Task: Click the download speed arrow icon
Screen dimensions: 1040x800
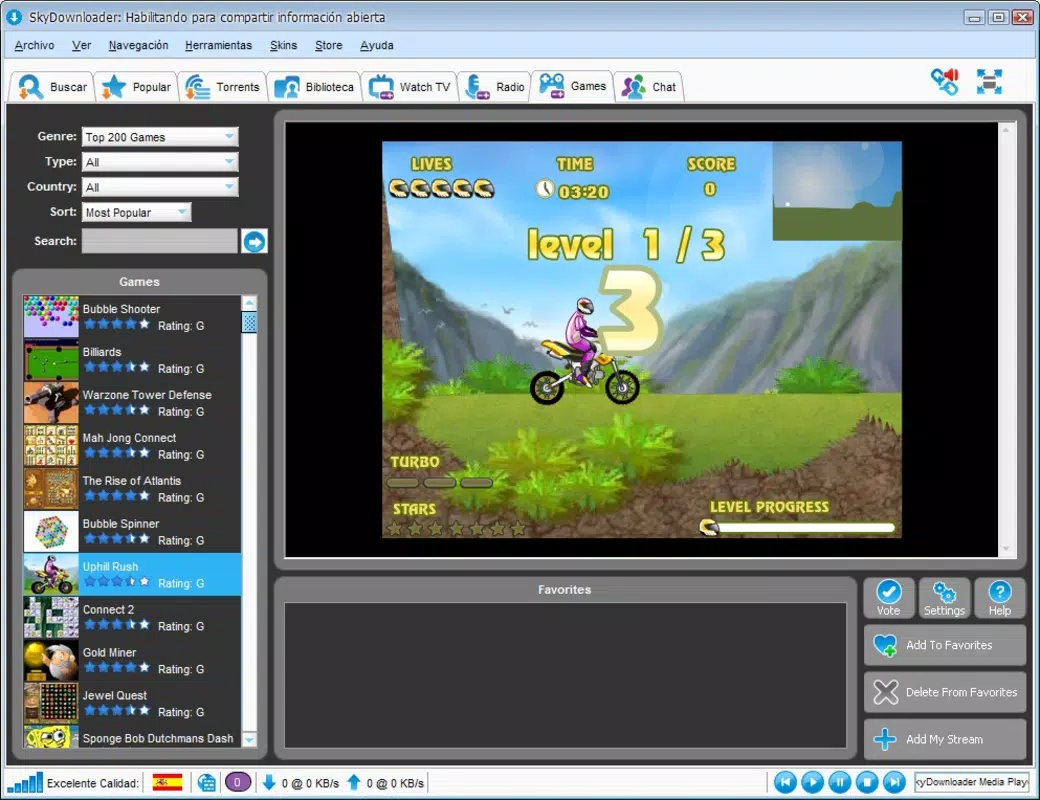Action: pos(269,783)
